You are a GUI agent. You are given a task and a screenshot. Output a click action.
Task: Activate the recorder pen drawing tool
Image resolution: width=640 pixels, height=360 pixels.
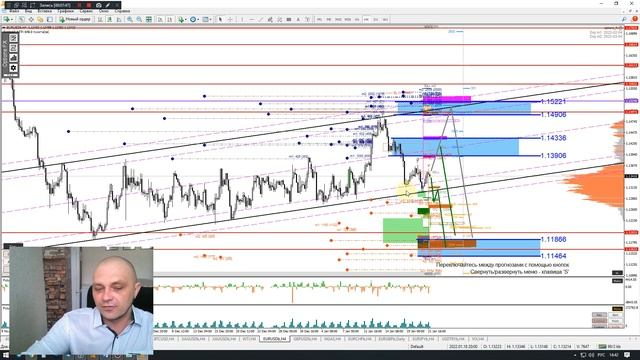coord(108,5)
